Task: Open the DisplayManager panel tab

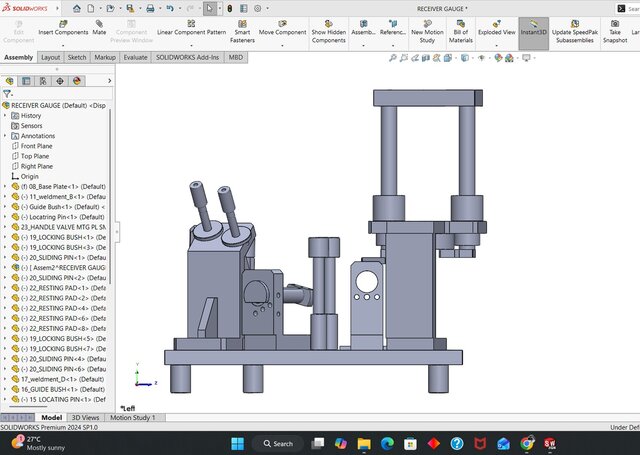Action: point(77,81)
